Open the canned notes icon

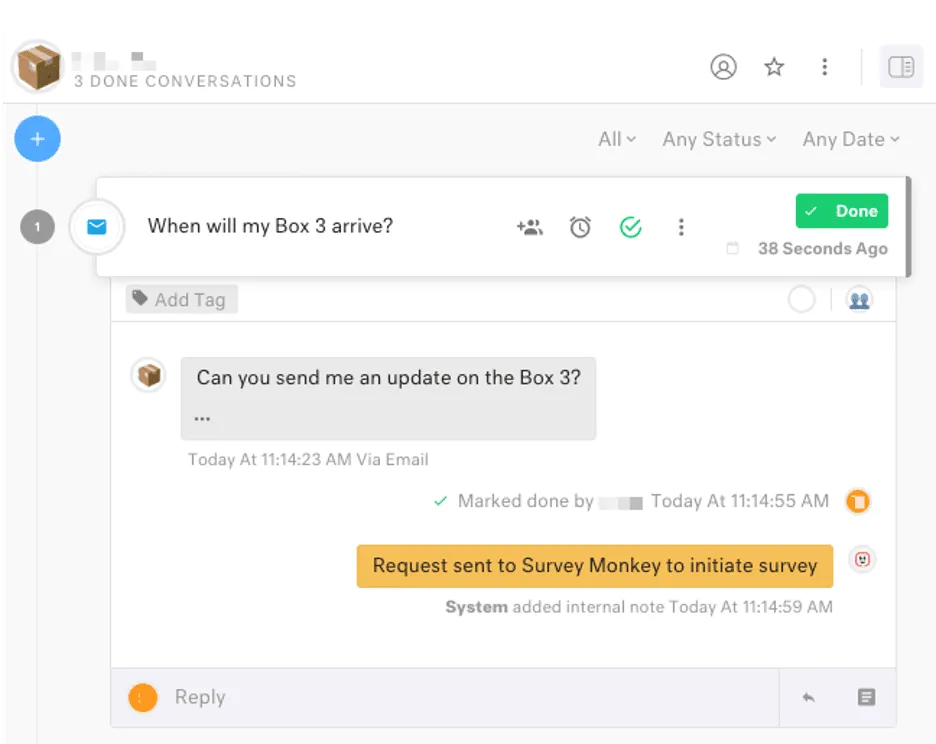(x=866, y=697)
